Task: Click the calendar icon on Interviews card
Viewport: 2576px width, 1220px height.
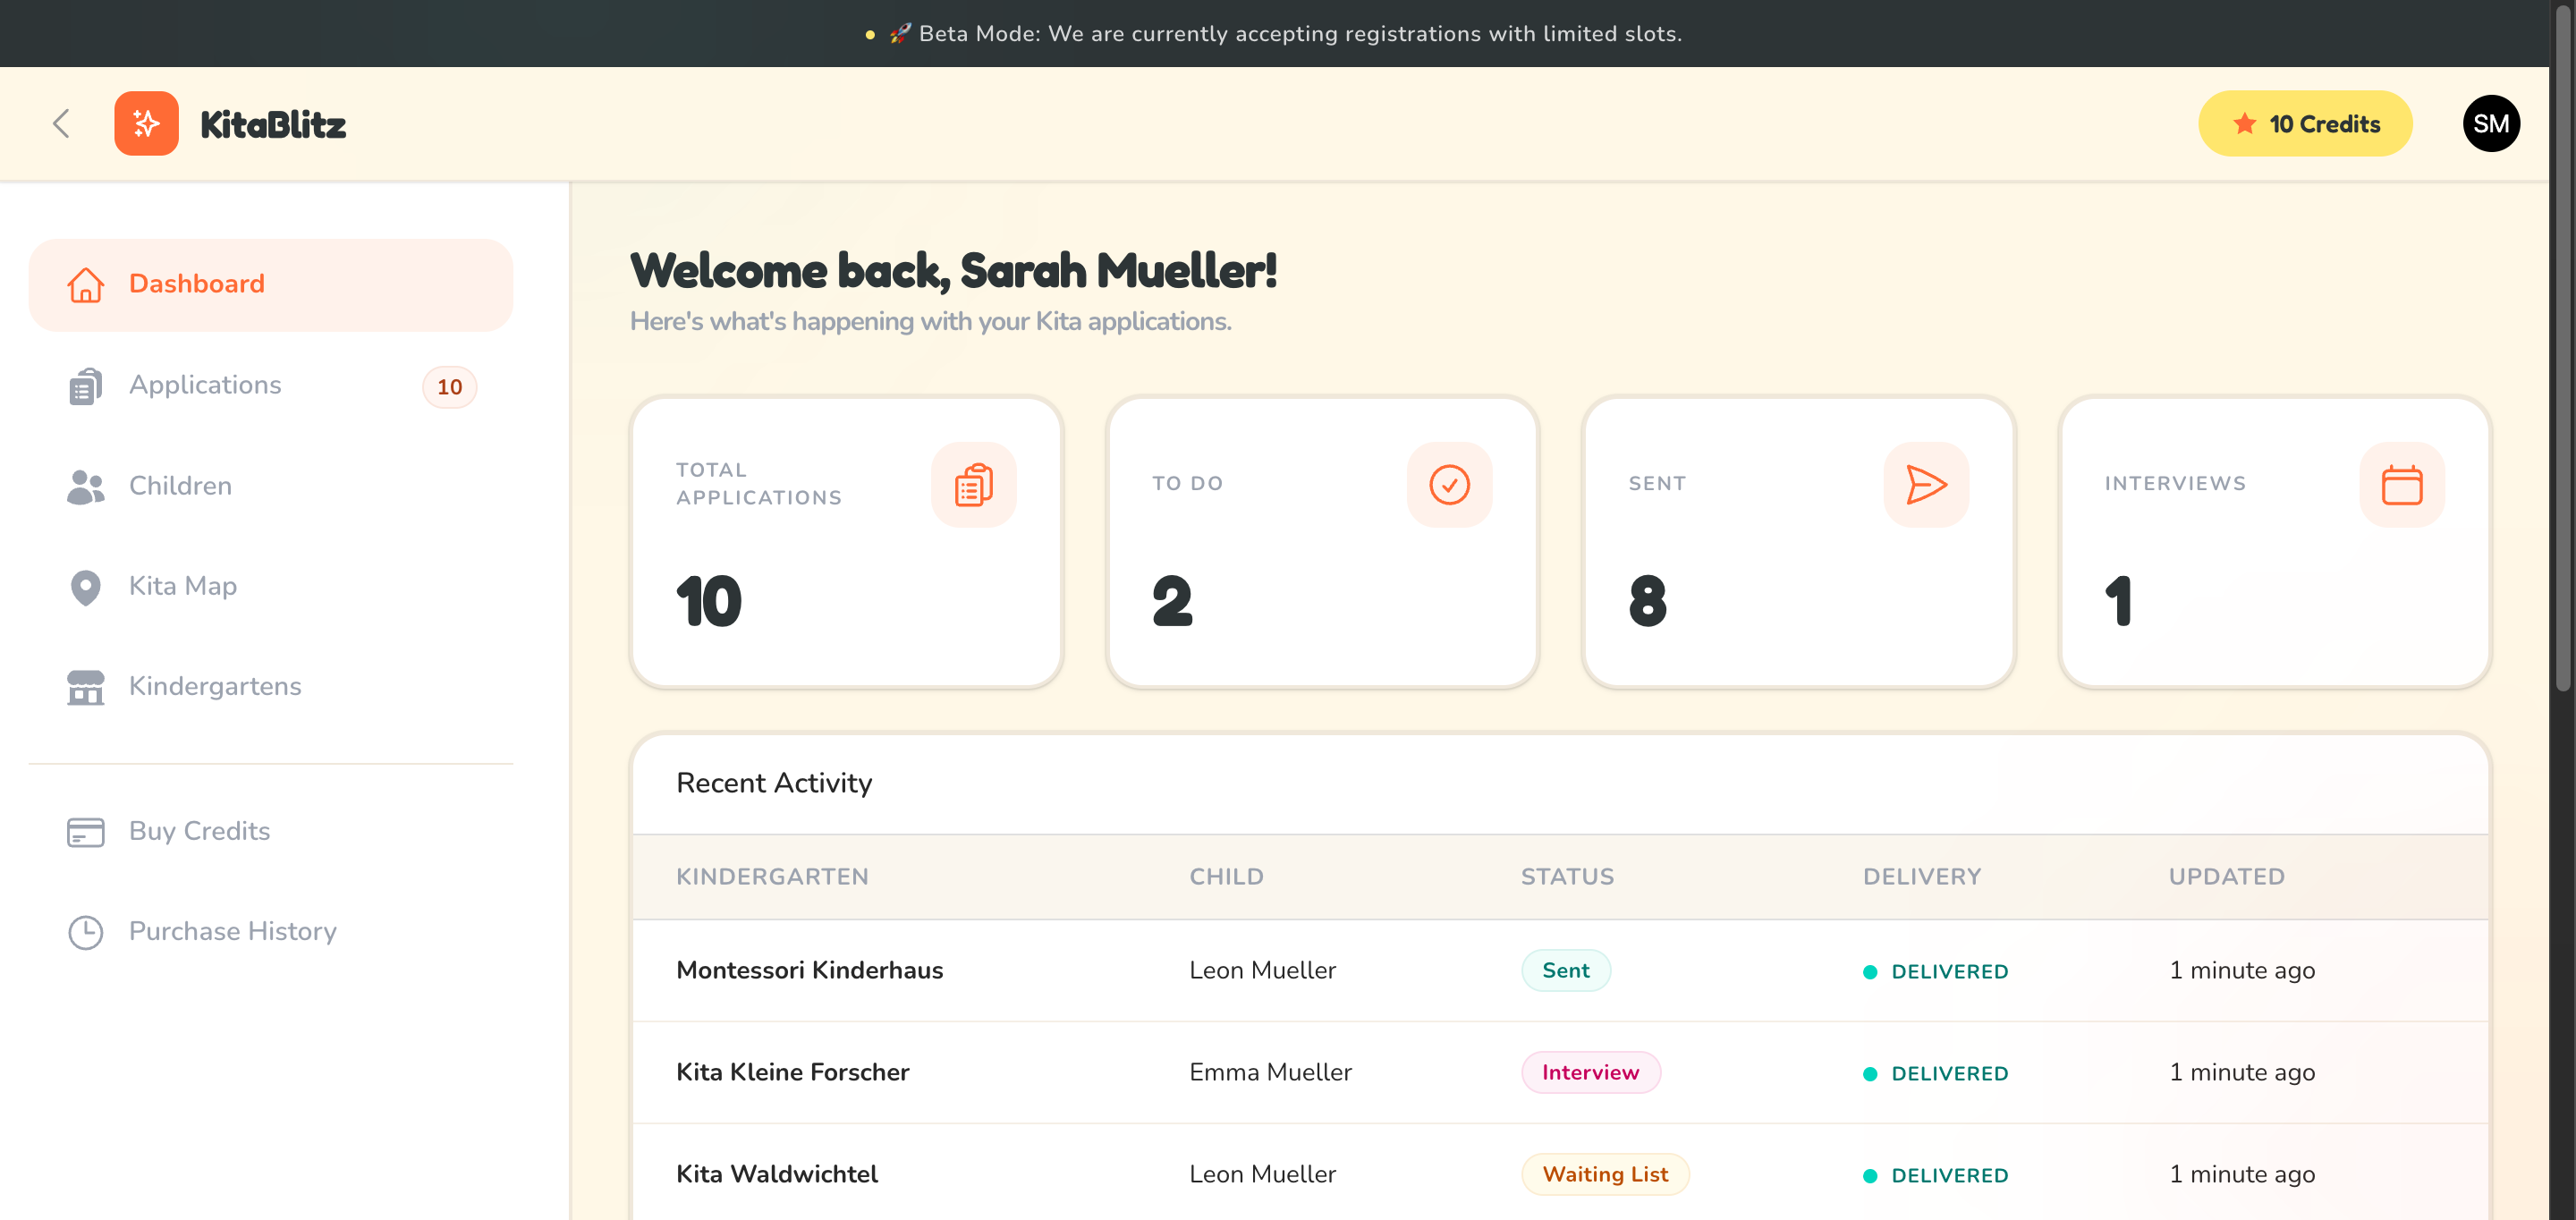Action: 2401,485
